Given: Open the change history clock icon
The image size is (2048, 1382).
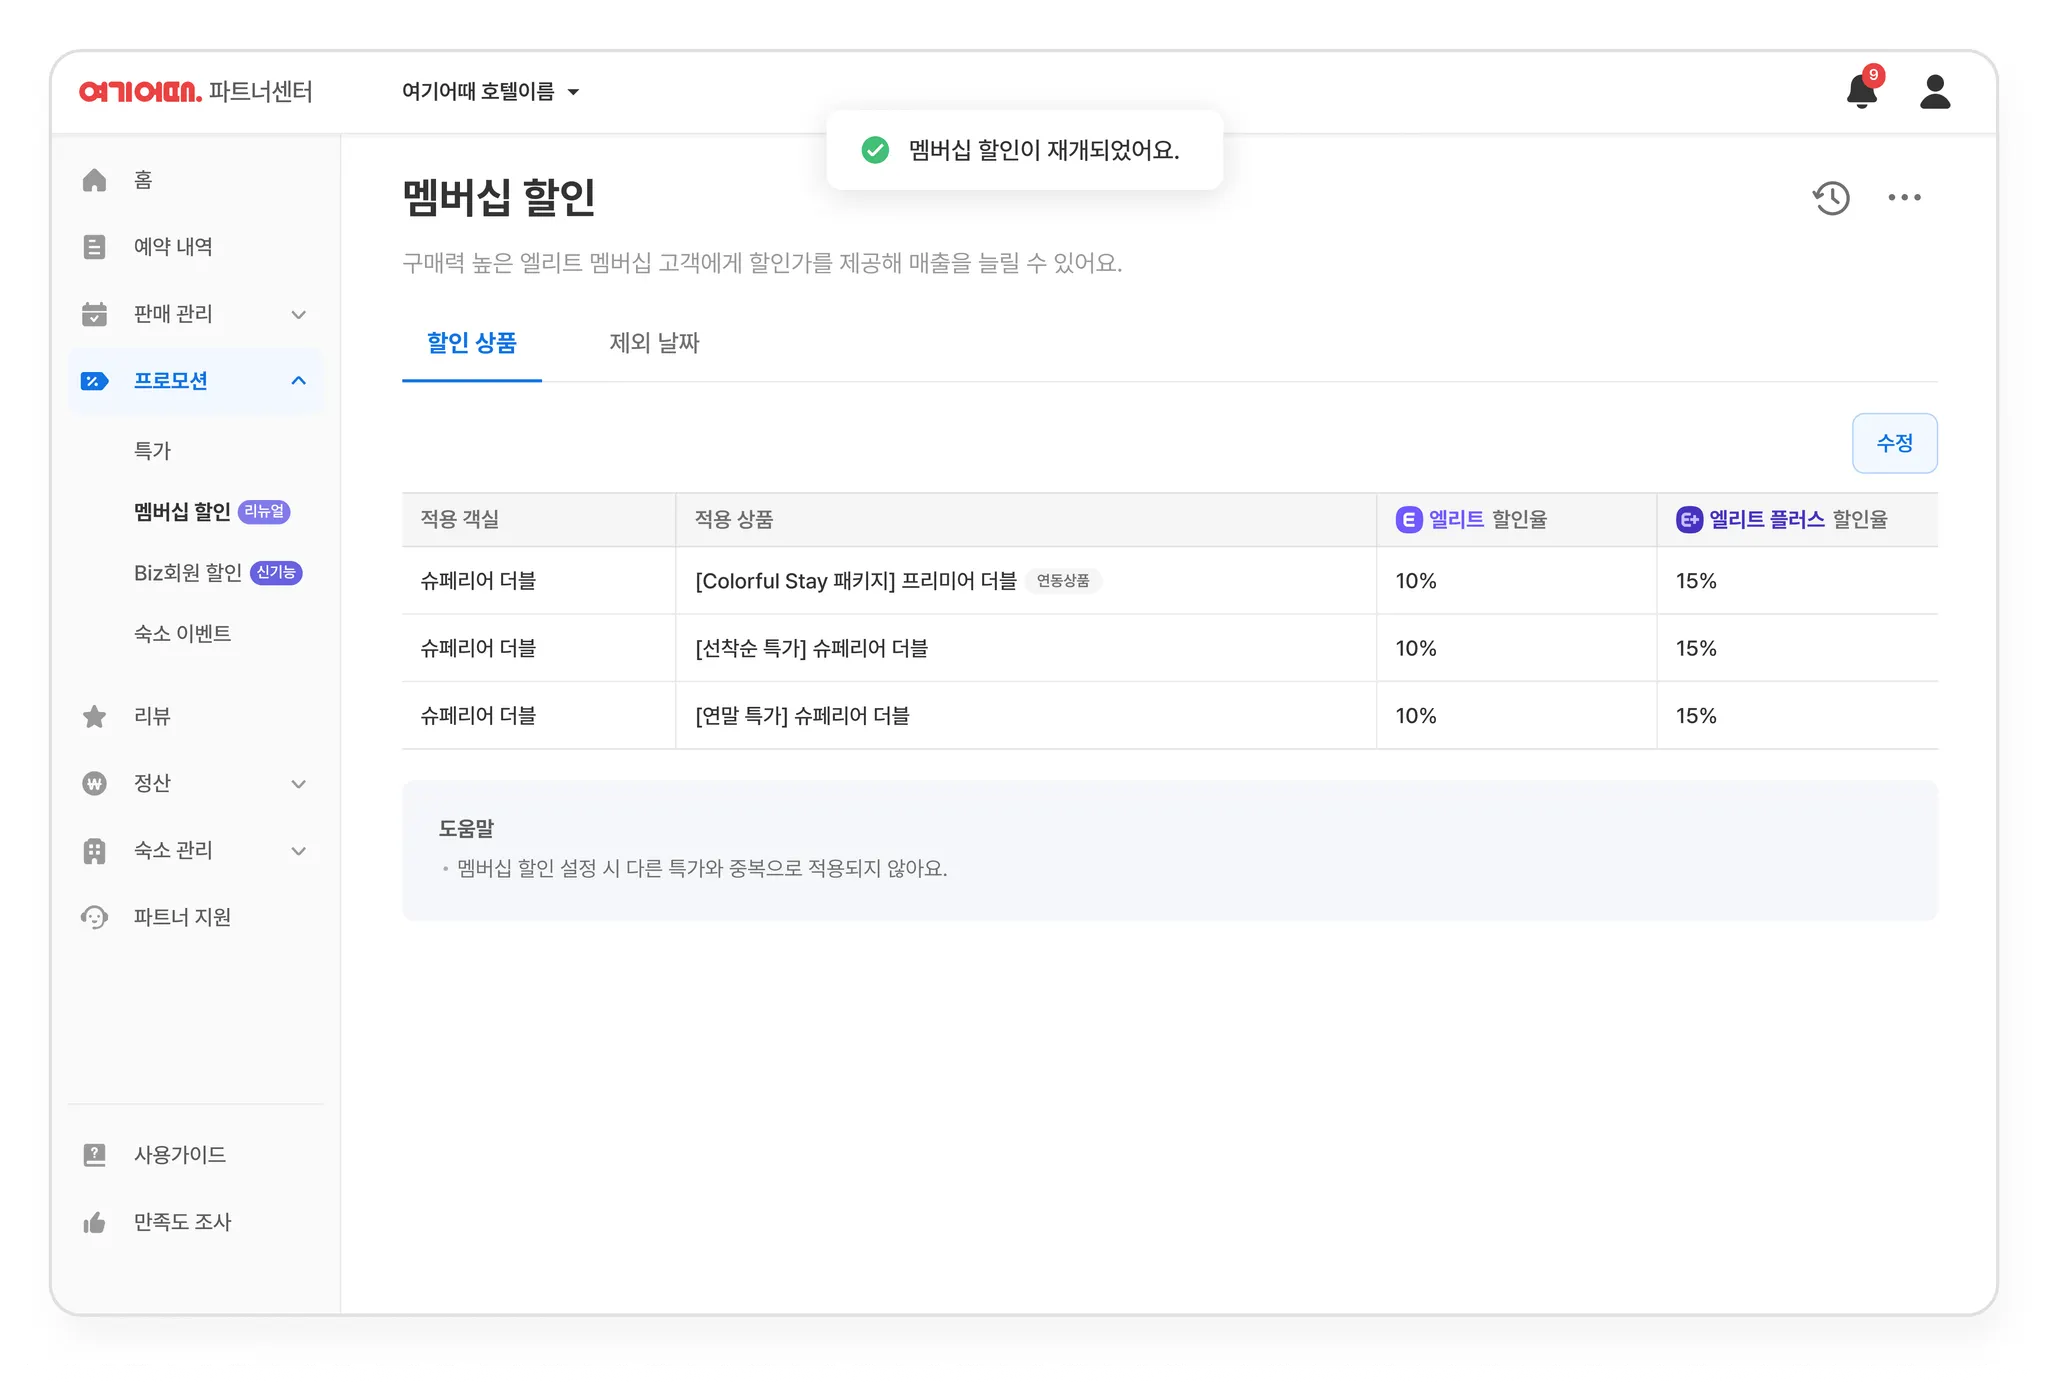Looking at the screenshot, I should [1831, 198].
